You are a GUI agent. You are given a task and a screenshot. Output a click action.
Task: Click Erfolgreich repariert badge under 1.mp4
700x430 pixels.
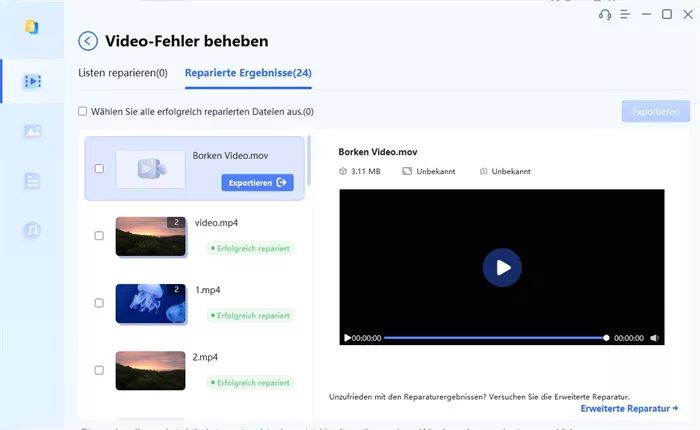click(250, 316)
